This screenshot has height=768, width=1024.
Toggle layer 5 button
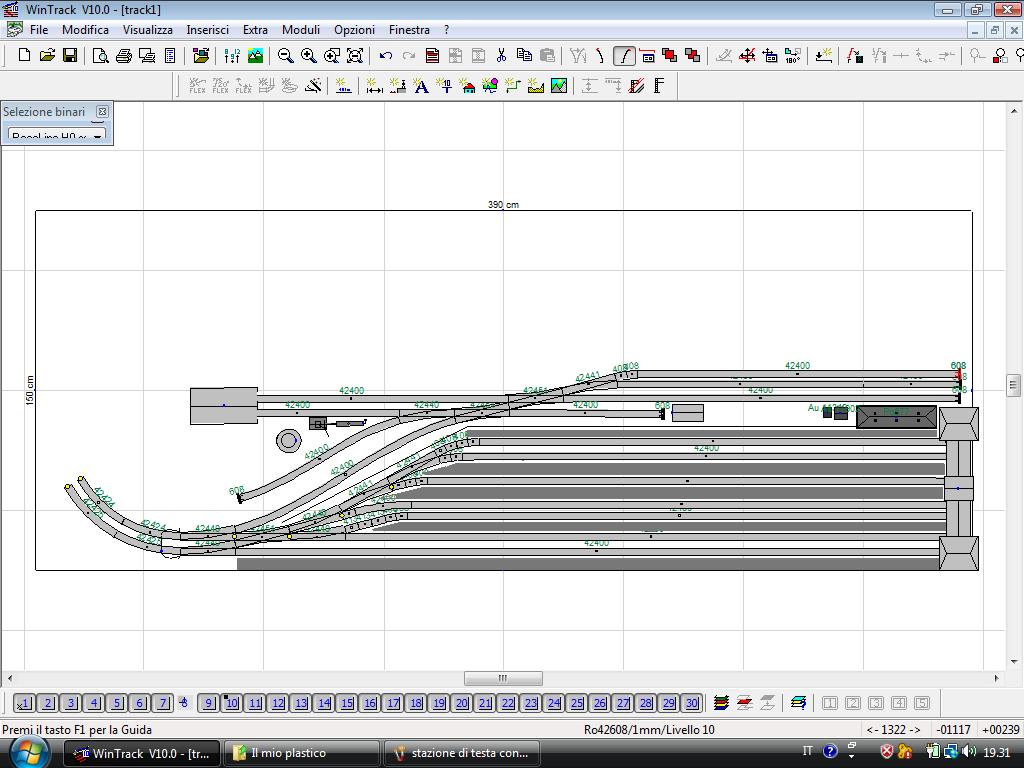pyautogui.click(x=117, y=703)
